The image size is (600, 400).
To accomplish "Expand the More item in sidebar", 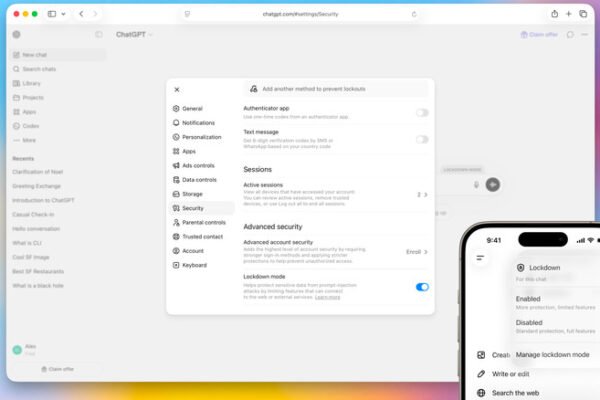I will pyautogui.click(x=24, y=140).
